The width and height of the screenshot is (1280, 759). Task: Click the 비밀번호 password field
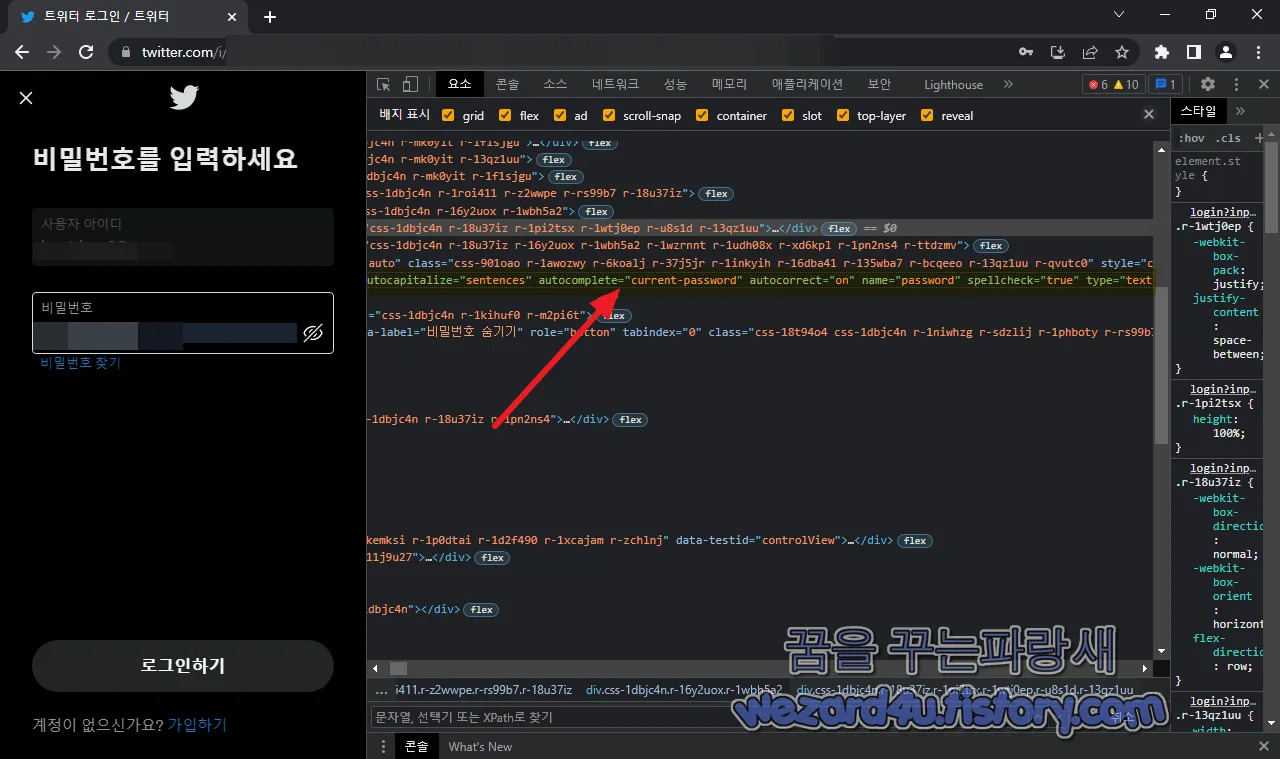pos(182,322)
